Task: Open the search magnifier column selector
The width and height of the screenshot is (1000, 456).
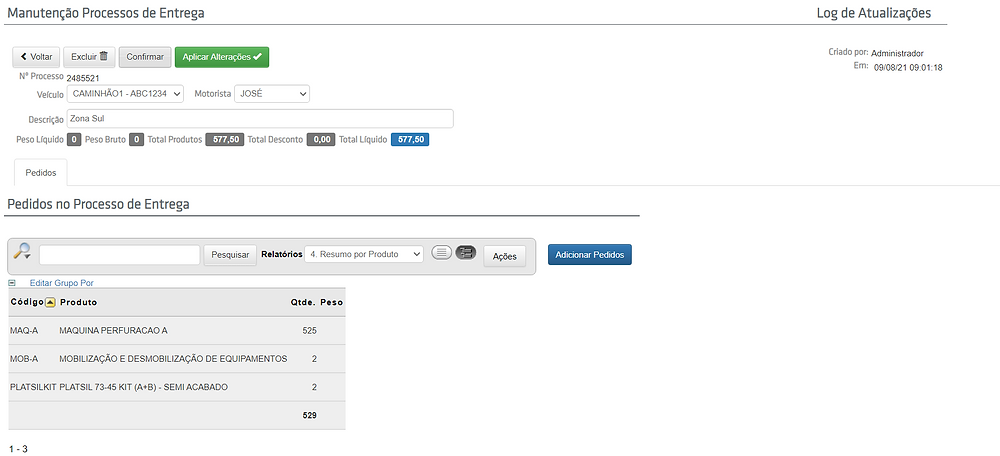Action: pos(23,251)
